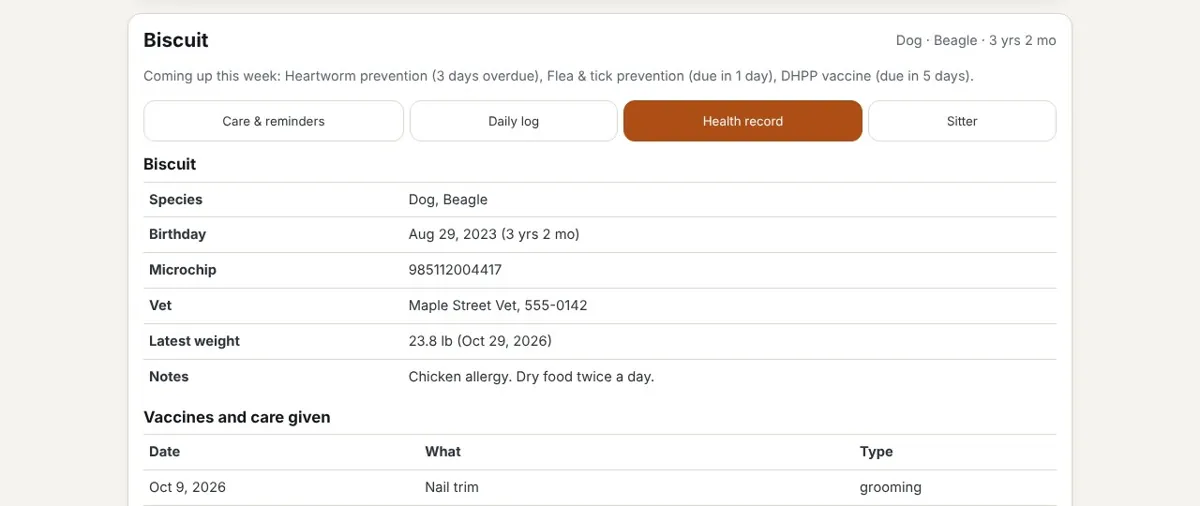Open the Sitter tab
Image resolution: width=1200 pixels, height=506 pixels.
coord(962,121)
